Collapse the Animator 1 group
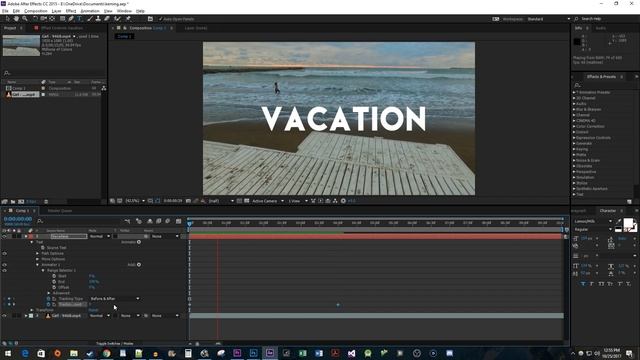 click(38, 265)
